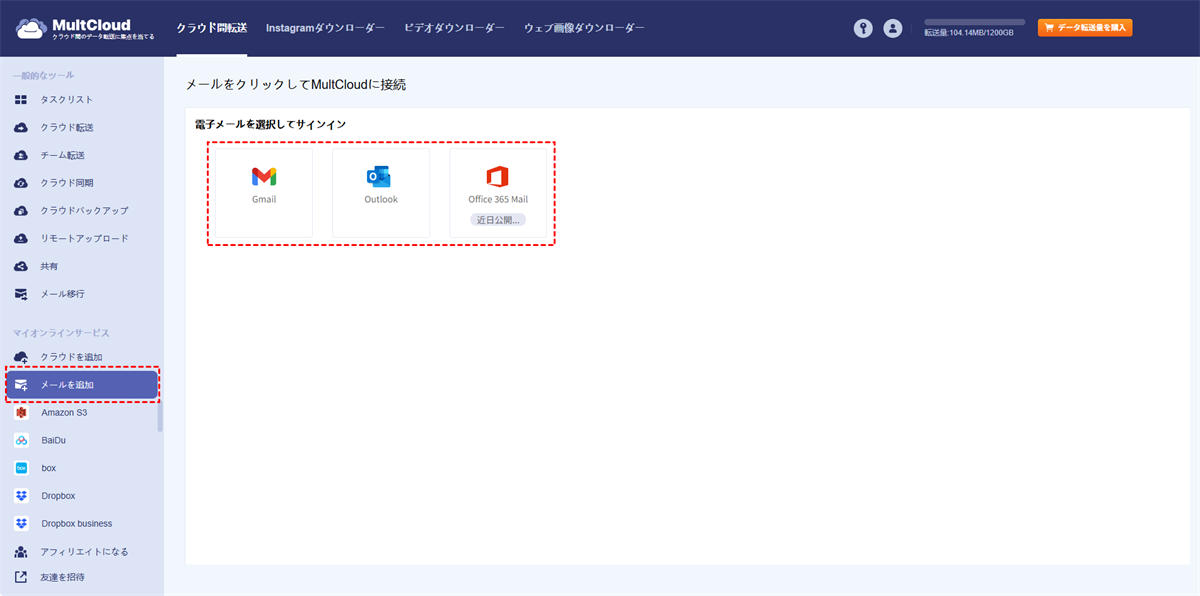Image resolution: width=1200 pixels, height=596 pixels.
Task: Select the Gmail card label
Action: pos(264,199)
